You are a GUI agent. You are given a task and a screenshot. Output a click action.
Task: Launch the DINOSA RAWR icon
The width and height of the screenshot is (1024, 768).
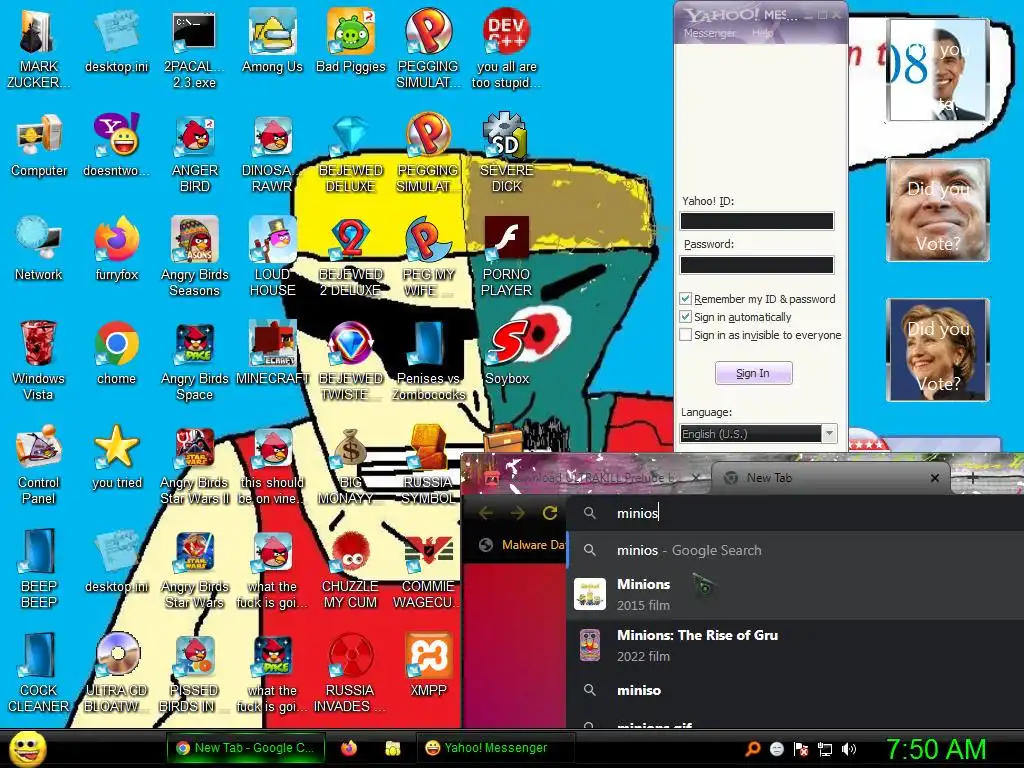tap(272, 137)
